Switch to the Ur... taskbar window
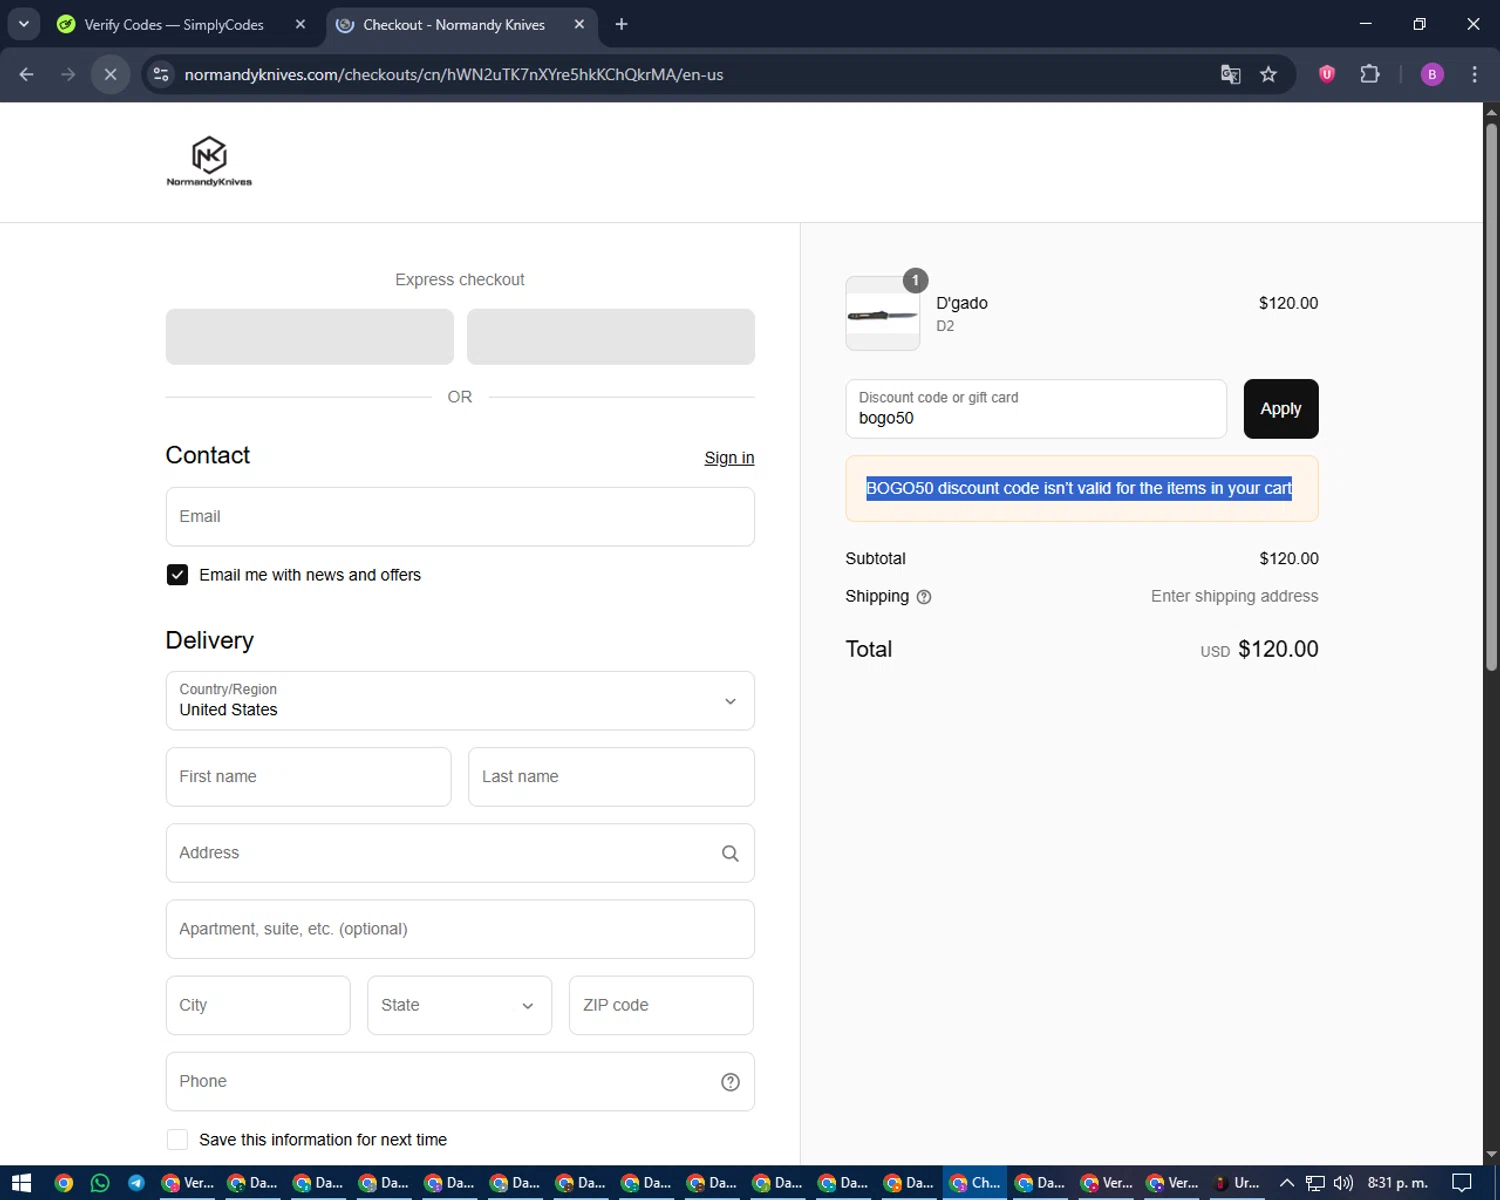Screen dimensions: 1500x1200 1237,1183
